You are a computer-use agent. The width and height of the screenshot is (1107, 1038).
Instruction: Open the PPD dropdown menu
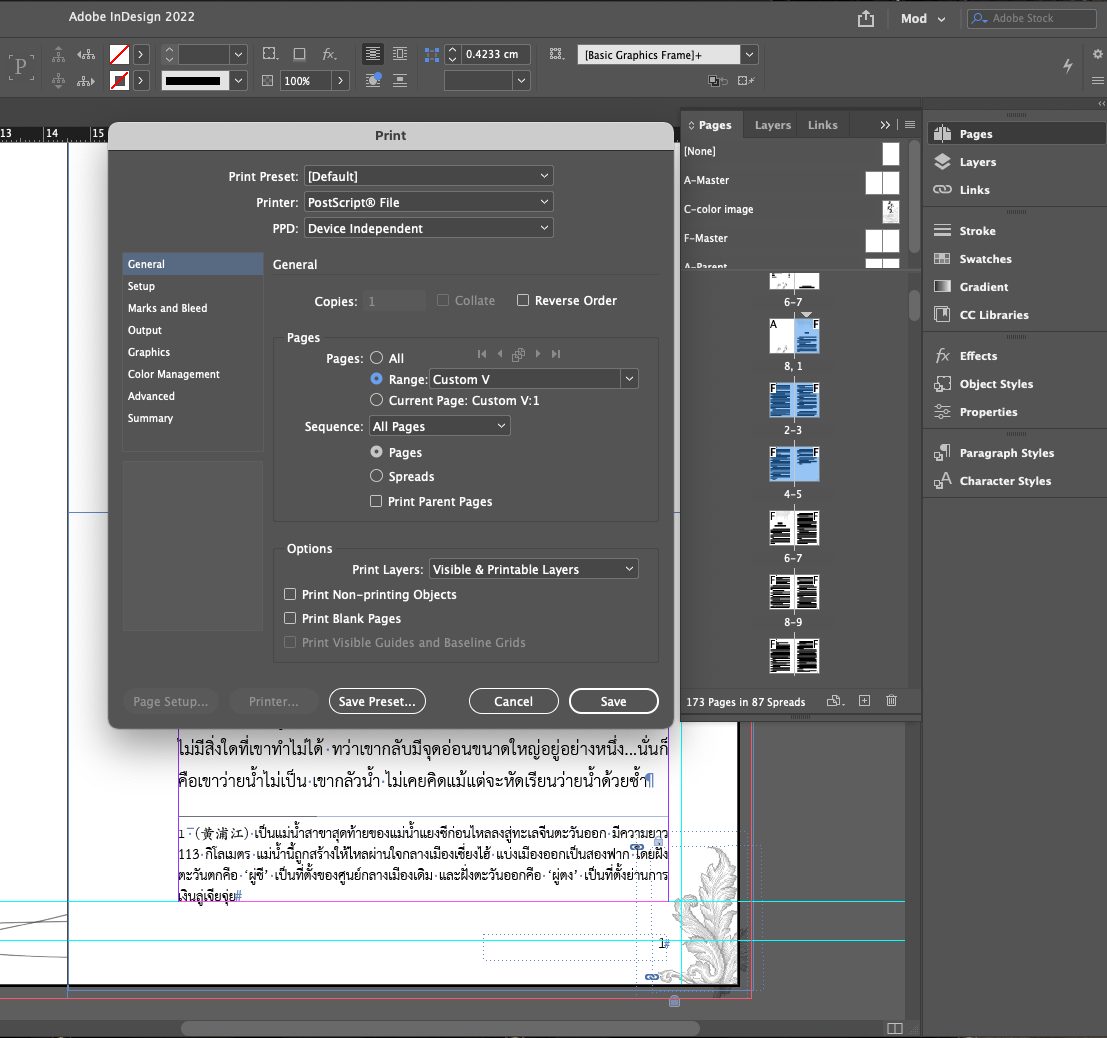point(429,227)
